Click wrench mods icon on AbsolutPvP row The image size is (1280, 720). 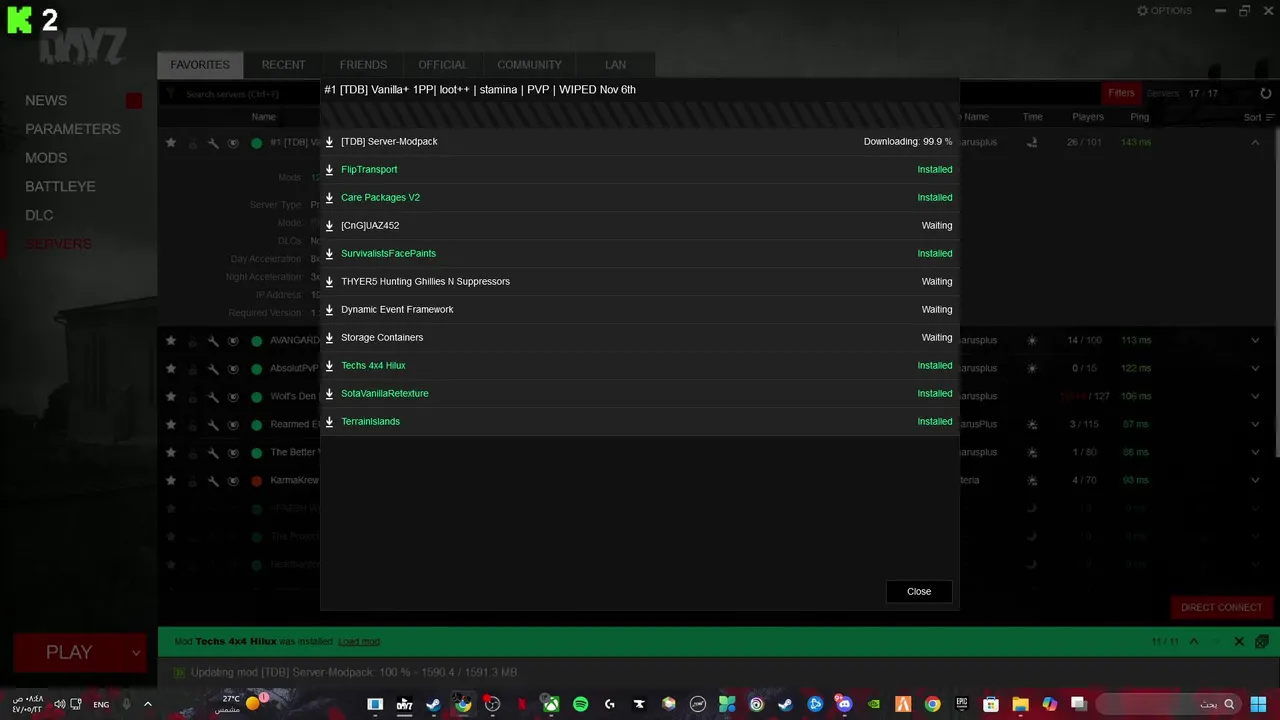click(x=213, y=369)
